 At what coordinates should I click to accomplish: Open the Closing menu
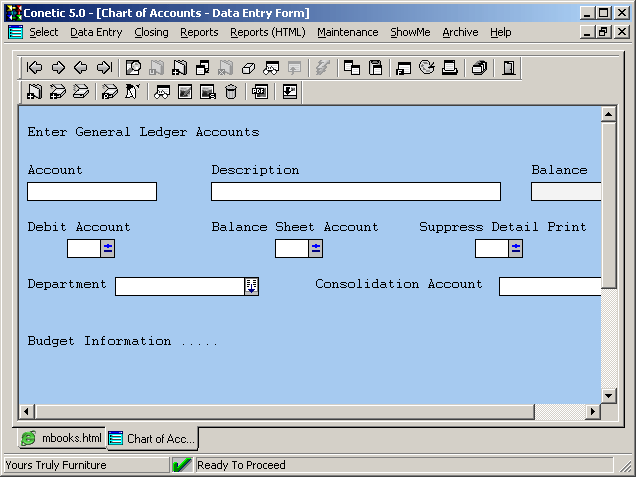tap(151, 32)
